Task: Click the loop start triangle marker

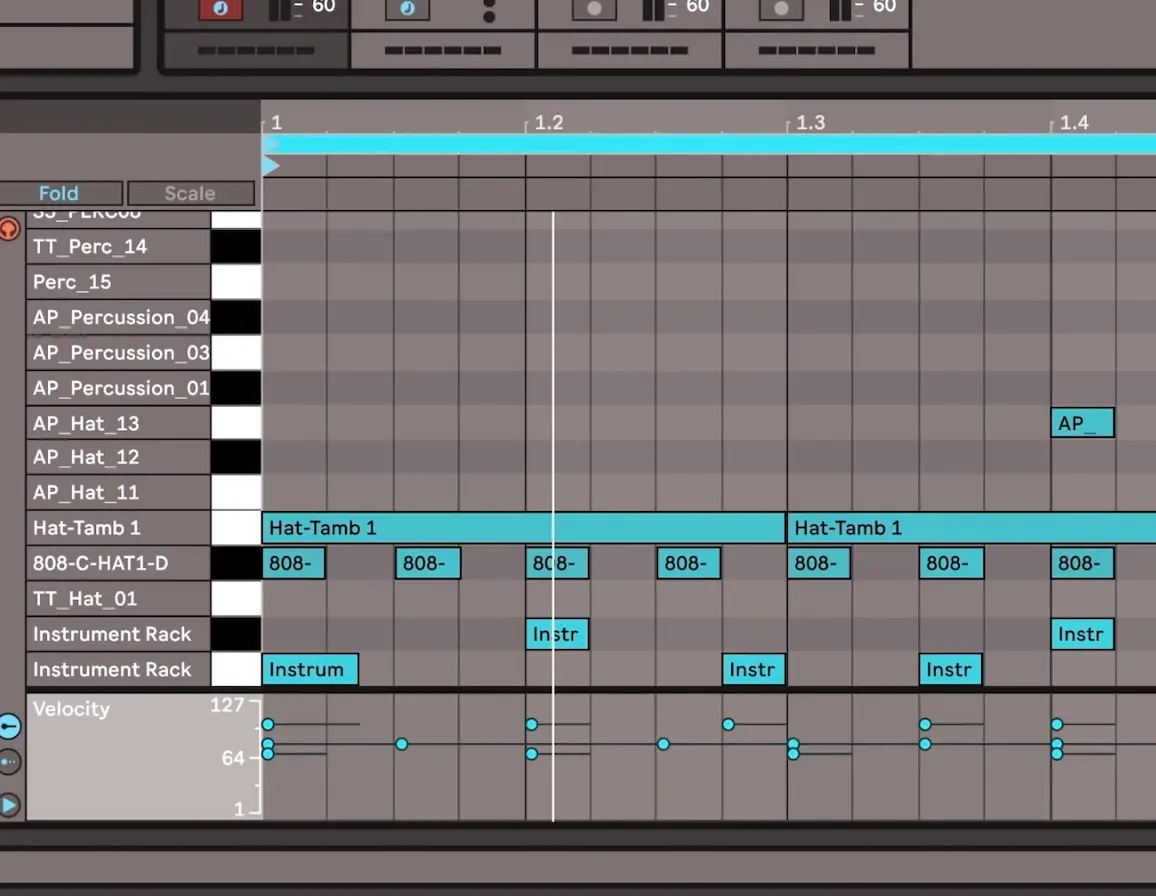Action: pyautogui.click(x=270, y=166)
